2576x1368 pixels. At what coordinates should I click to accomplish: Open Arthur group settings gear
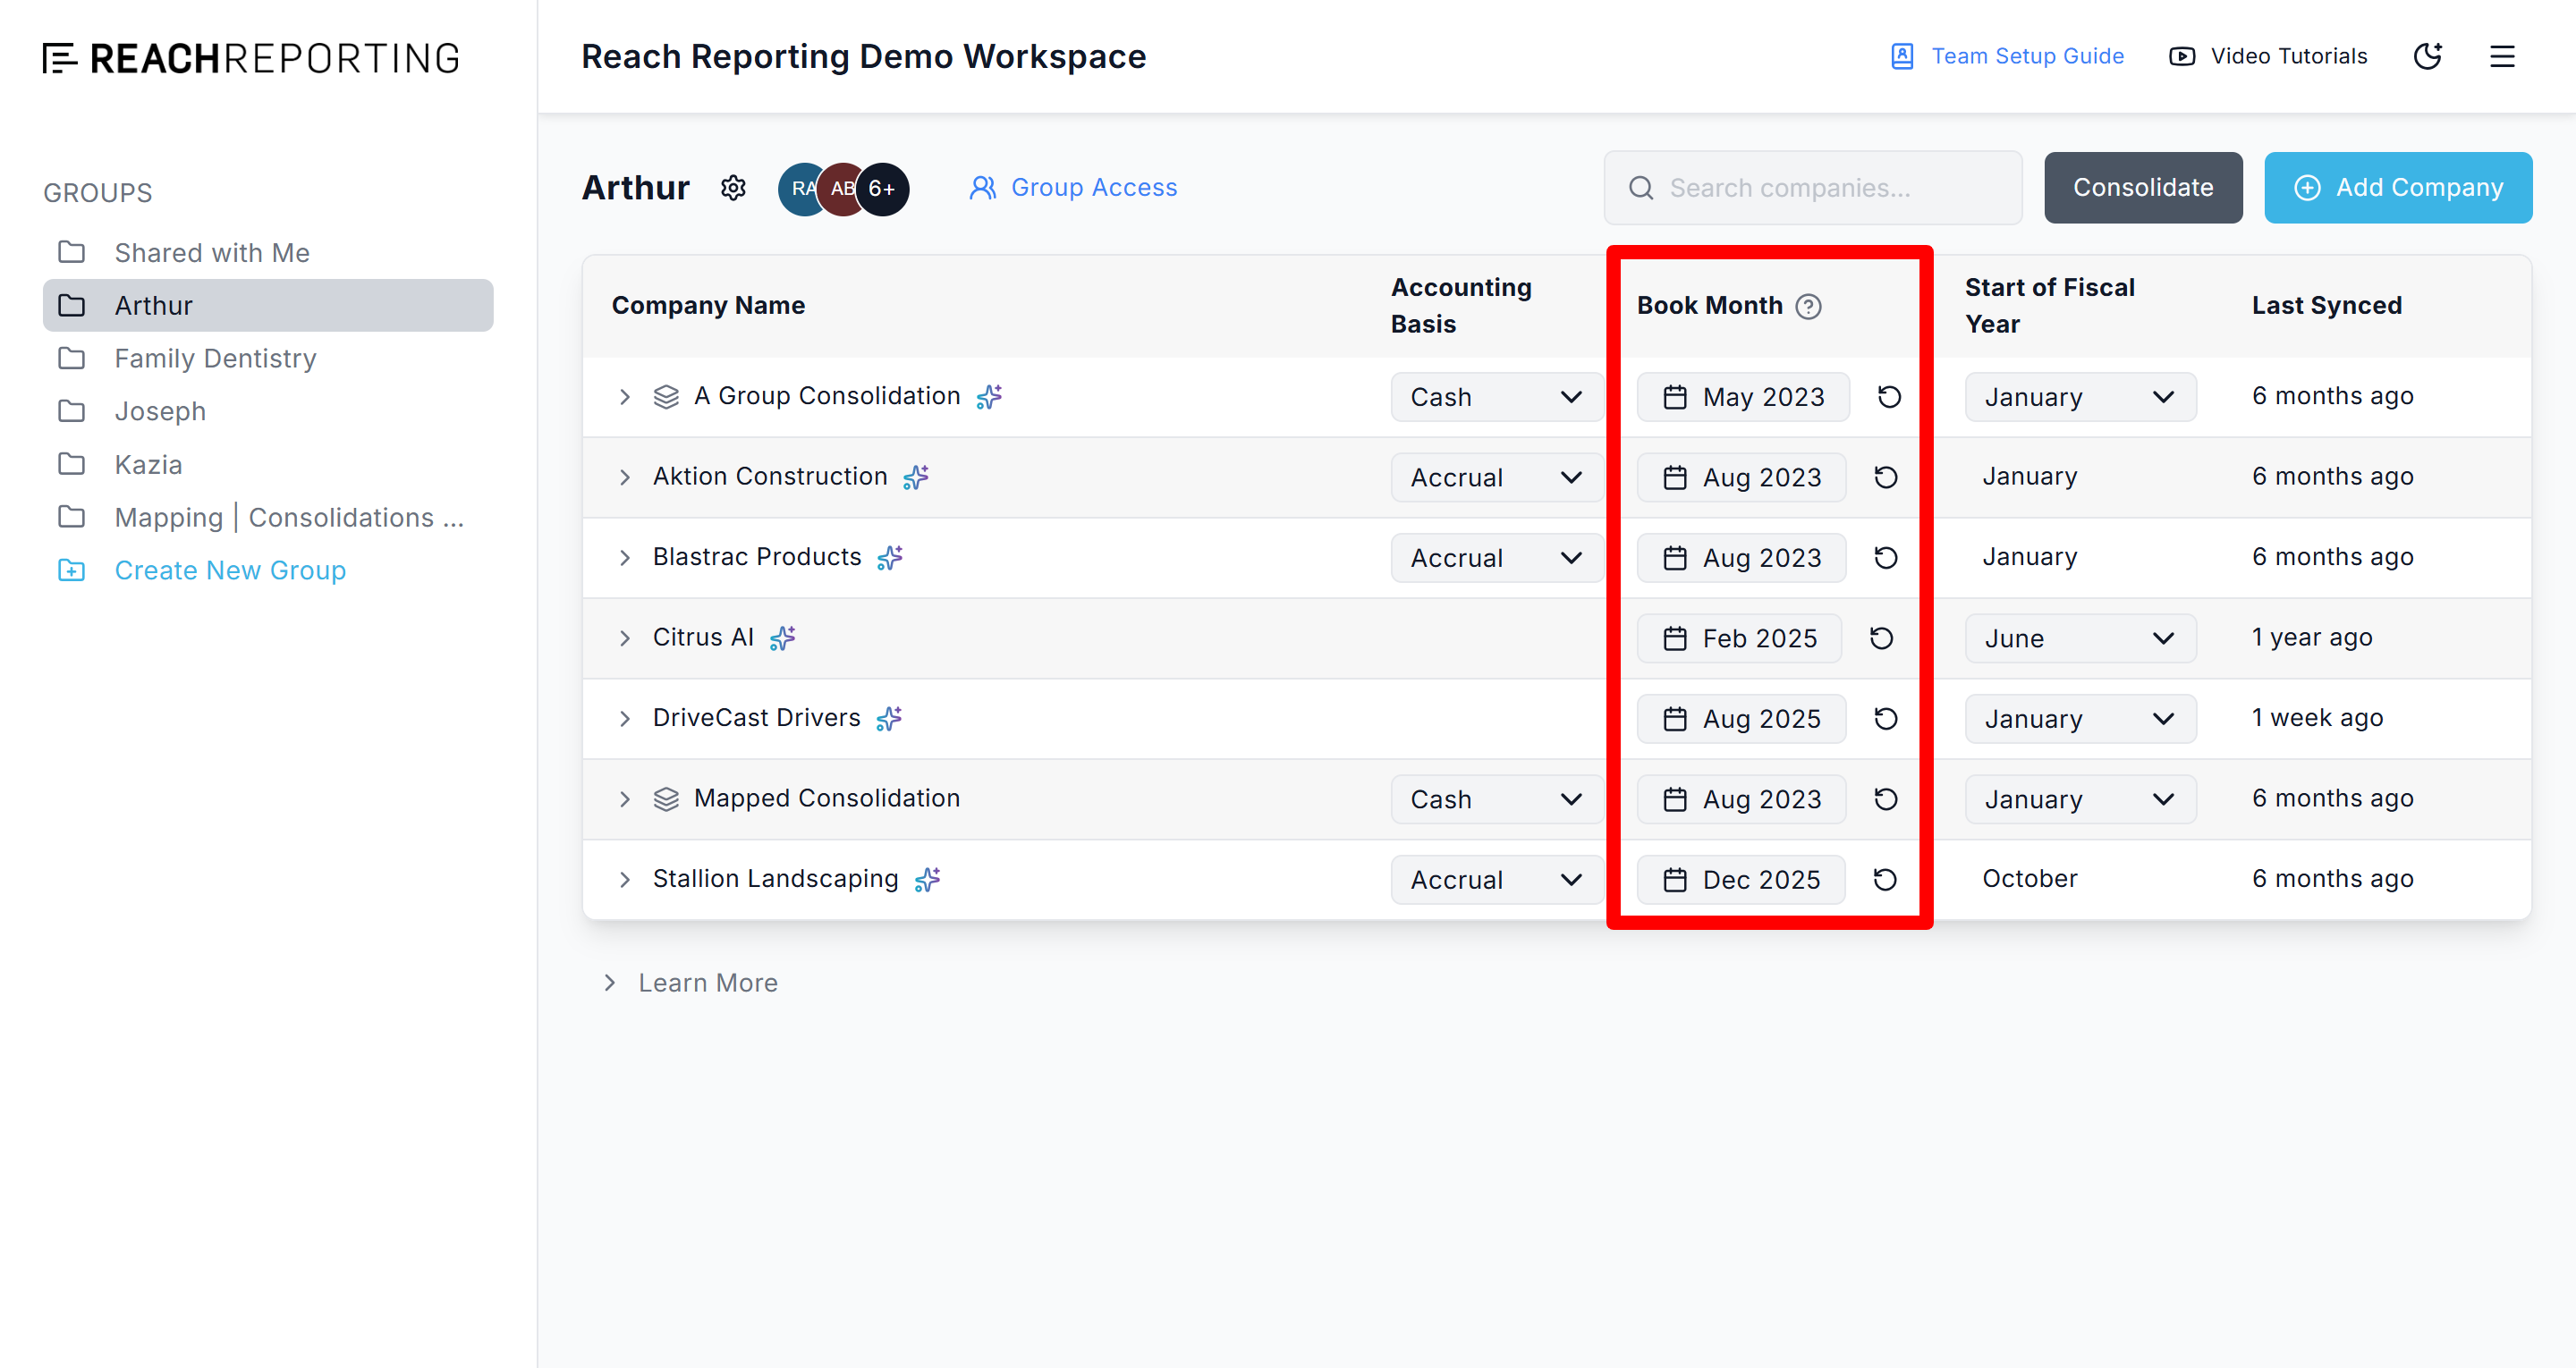(x=733, y=188)
